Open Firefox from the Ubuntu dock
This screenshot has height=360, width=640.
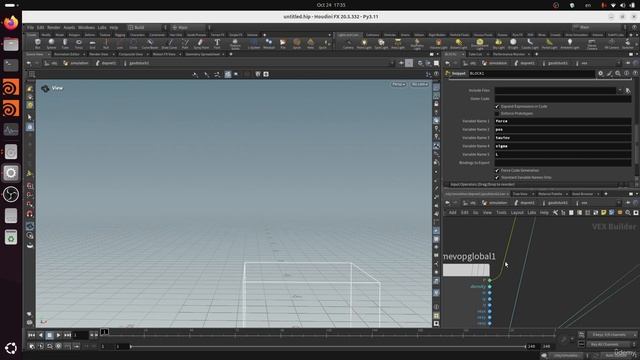[11, 22]
